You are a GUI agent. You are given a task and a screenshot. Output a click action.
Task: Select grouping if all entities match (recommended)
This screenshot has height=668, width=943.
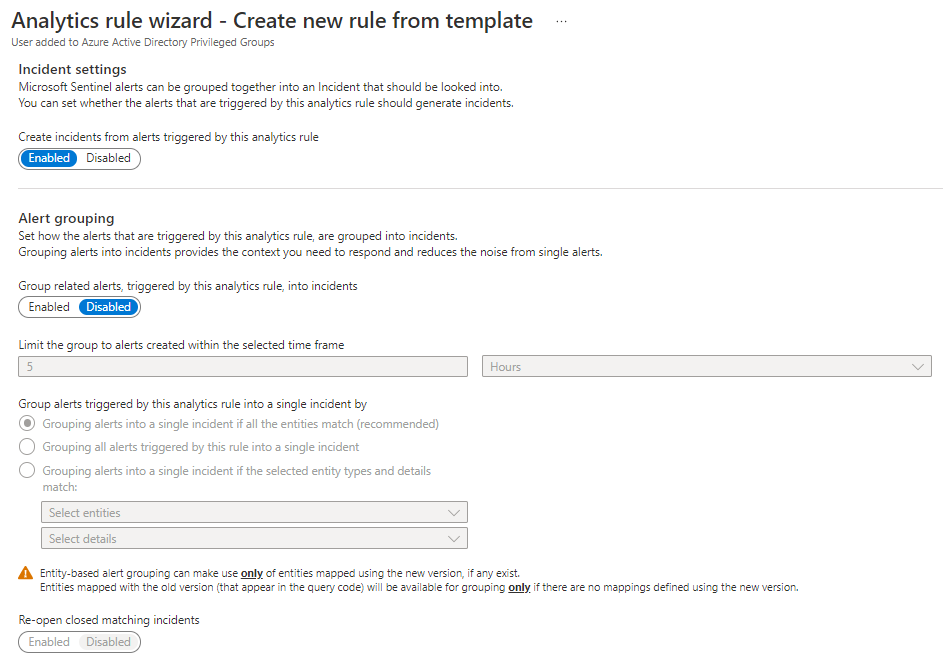[x=28, y=424]
